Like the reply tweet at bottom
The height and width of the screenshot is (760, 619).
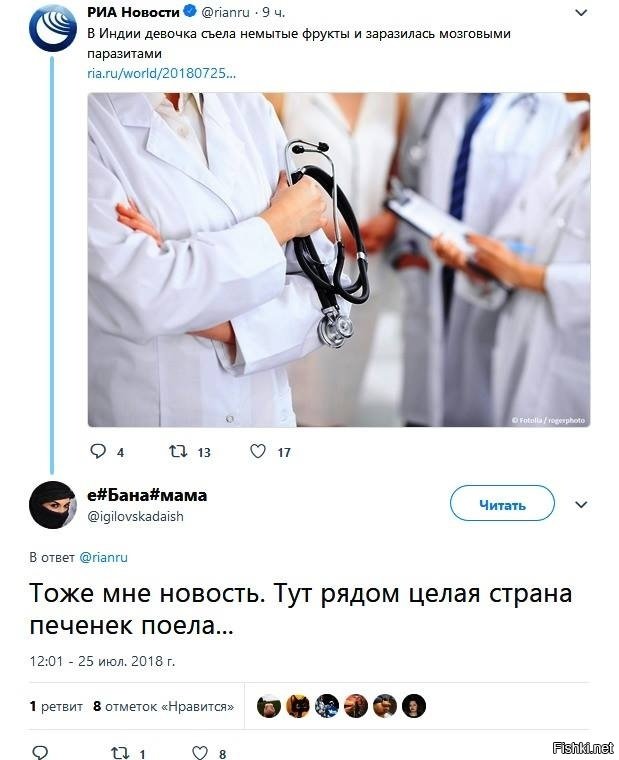pos(200,752)
